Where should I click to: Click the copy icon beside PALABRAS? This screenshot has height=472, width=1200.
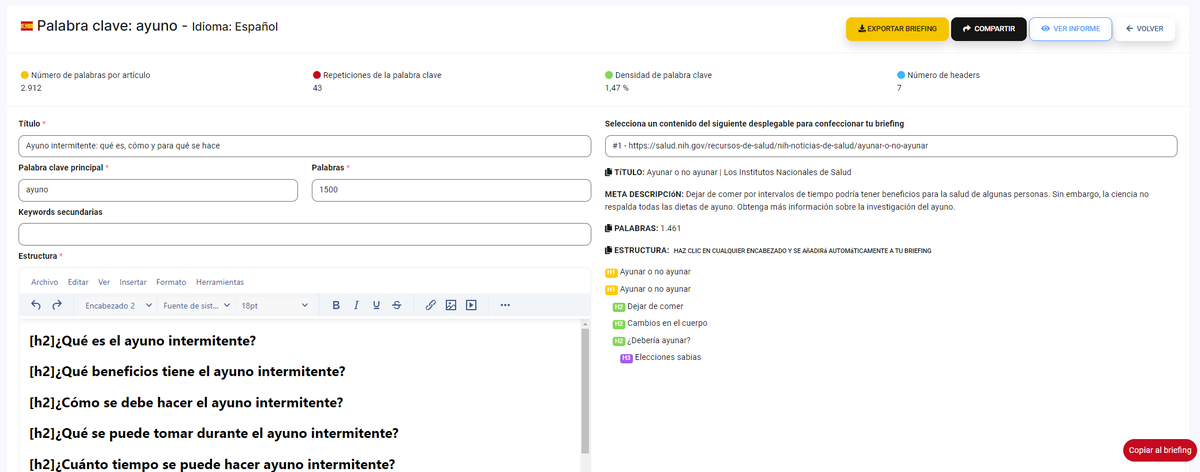609,228
